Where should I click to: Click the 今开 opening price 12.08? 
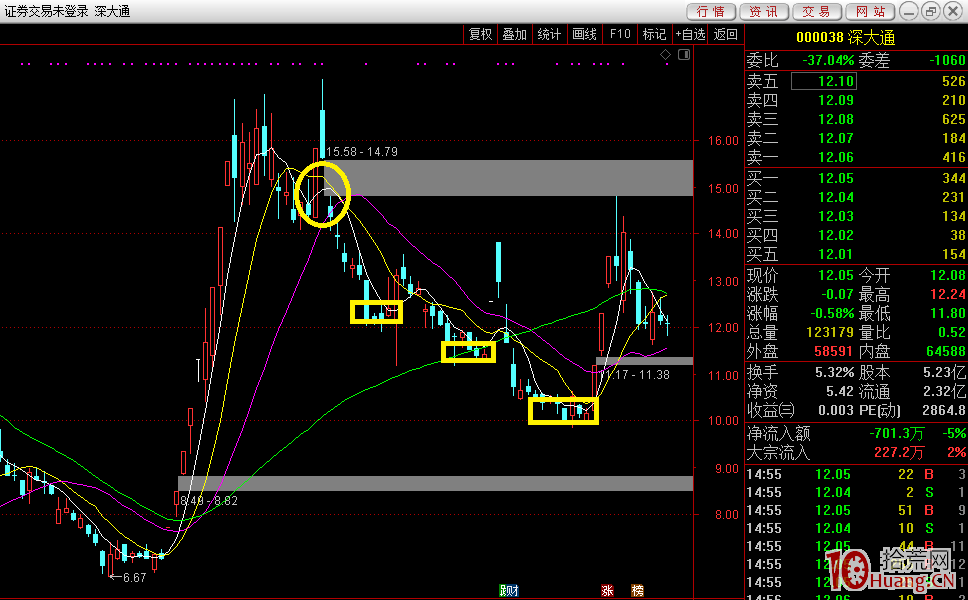click(948, 275)
